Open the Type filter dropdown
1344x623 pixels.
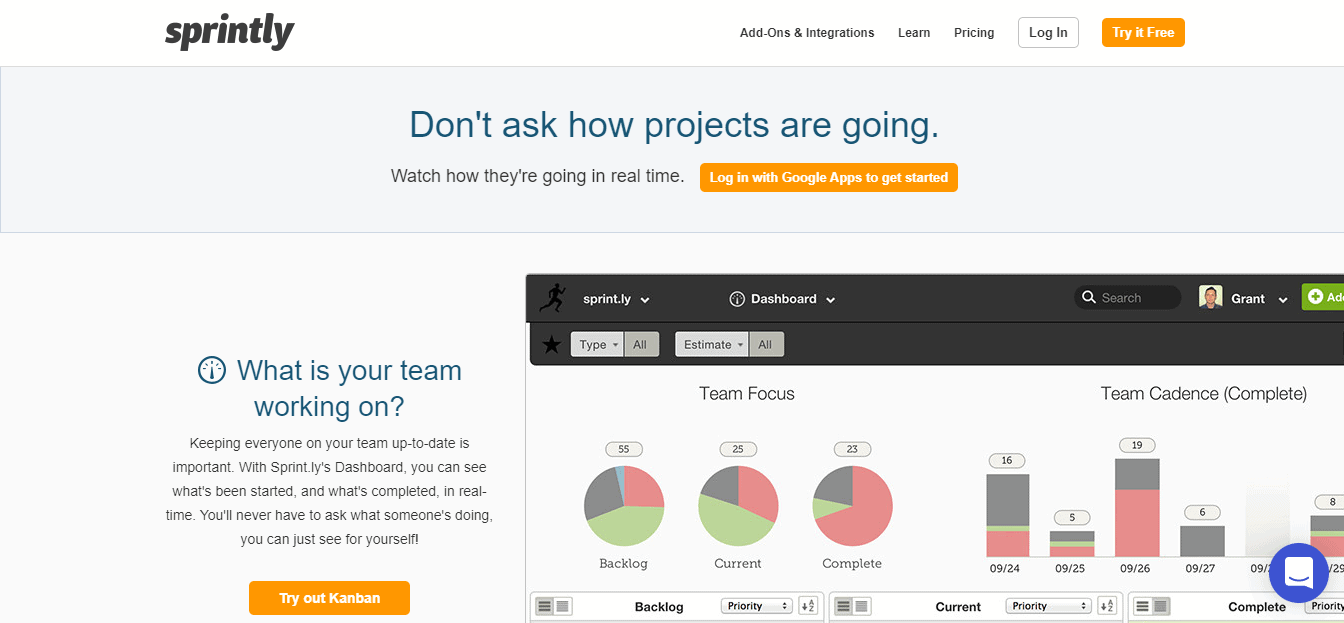click(x=597, y=345)
